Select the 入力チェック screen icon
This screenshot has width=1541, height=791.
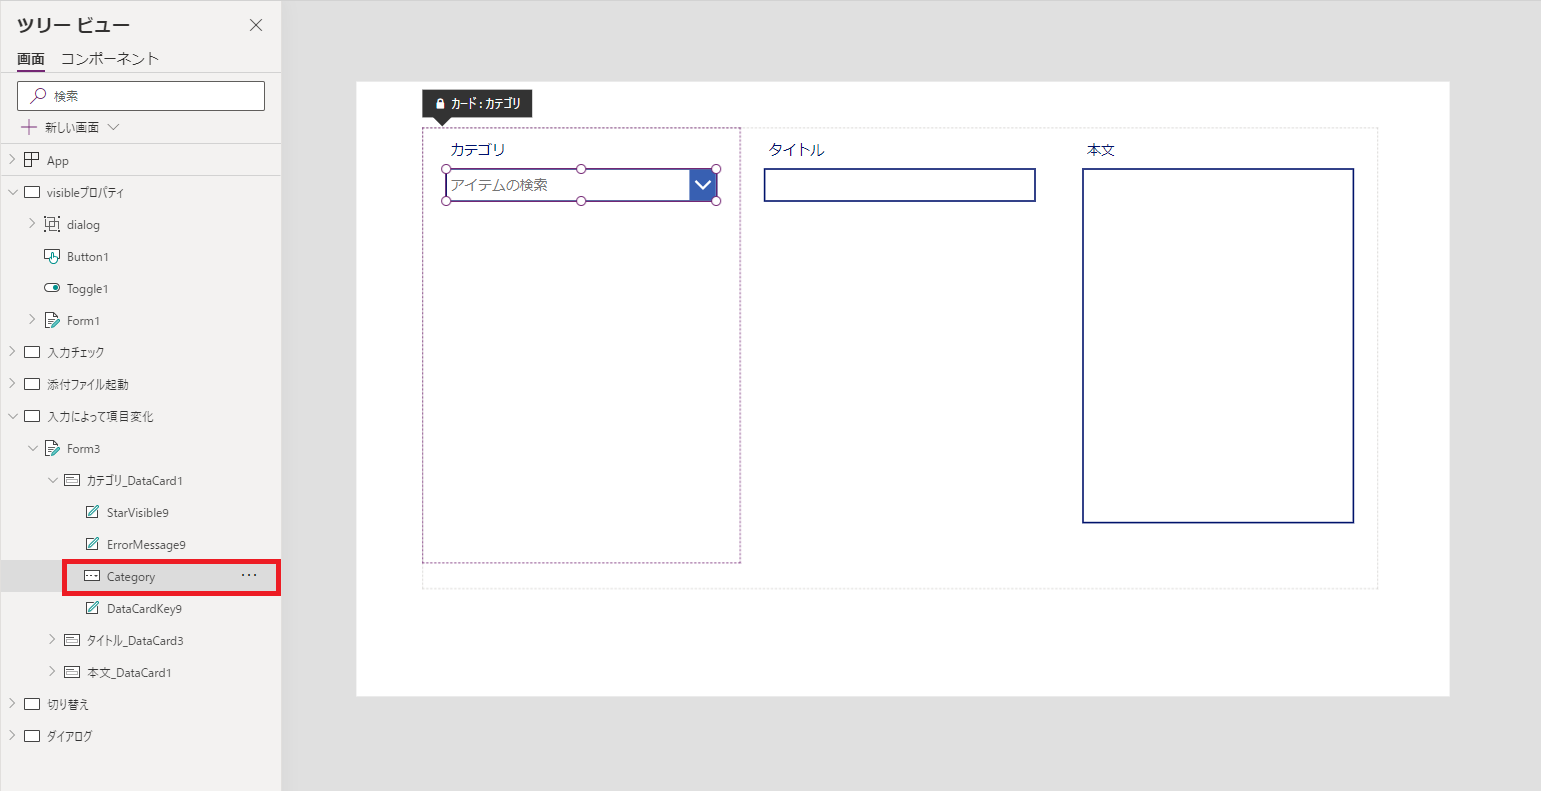pyautogui.click(x=31, y=352)
